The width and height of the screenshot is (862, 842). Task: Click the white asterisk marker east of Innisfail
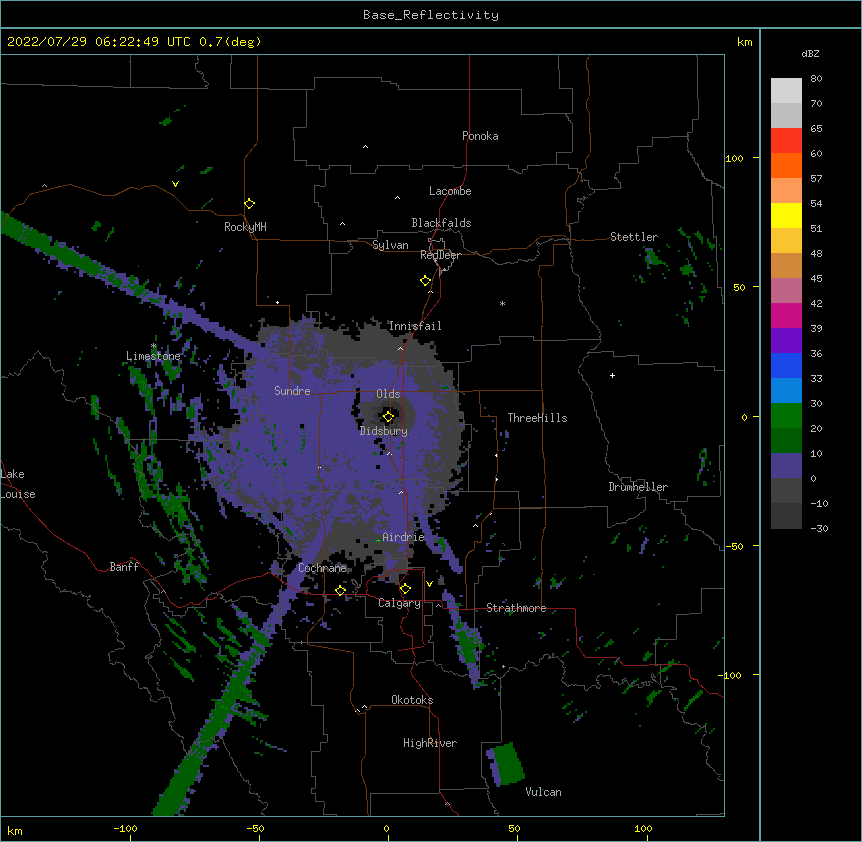pyautogui.click(x=502, y=303)
